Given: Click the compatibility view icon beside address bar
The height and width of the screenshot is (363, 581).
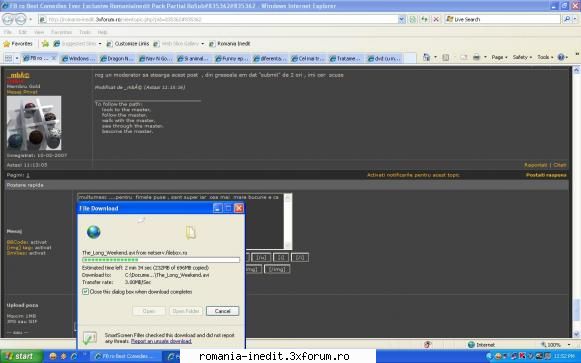Looking at the screenshot, I should pyautogui.click(x=412, y=19).
